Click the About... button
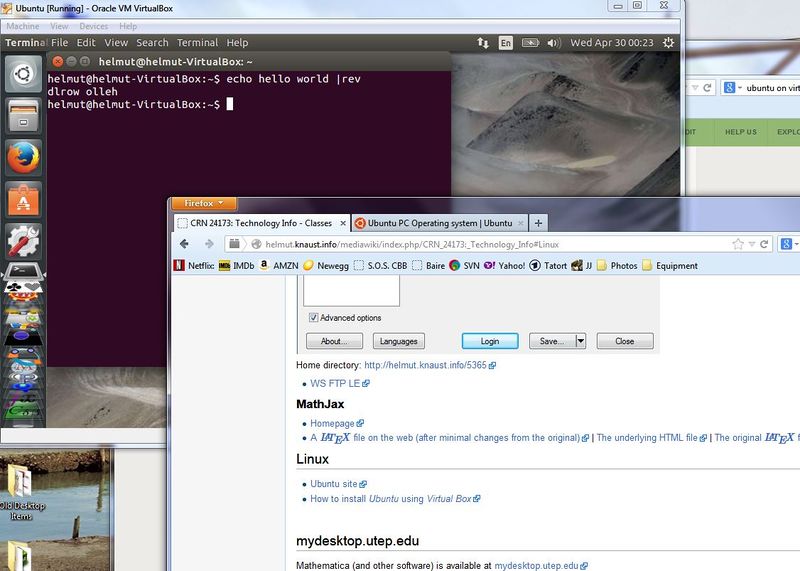Viewport: 800px width, 571px height. click(334, 341)
